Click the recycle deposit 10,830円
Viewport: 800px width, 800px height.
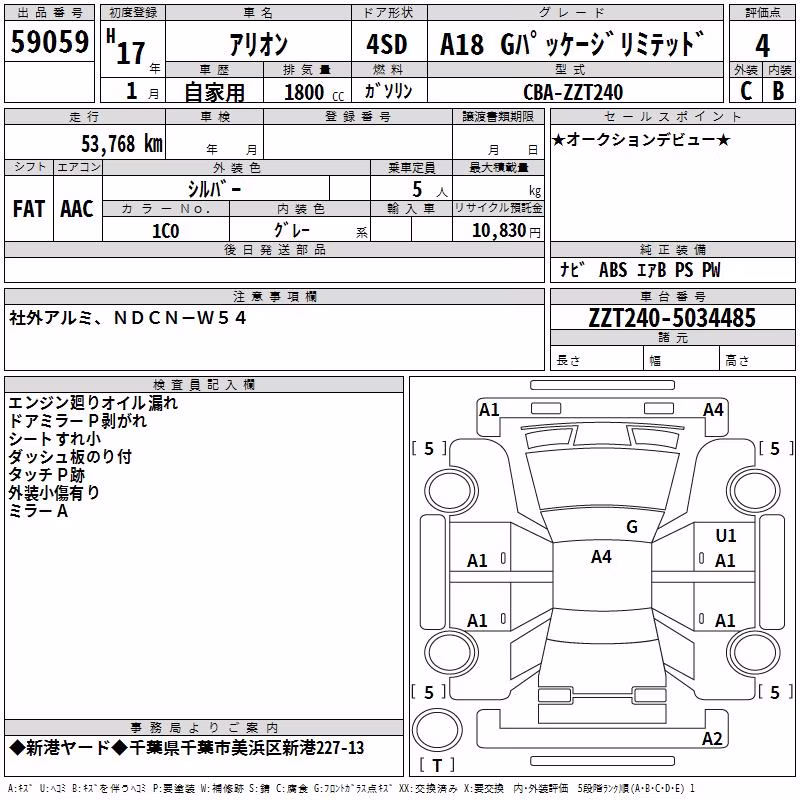[506, 231]
